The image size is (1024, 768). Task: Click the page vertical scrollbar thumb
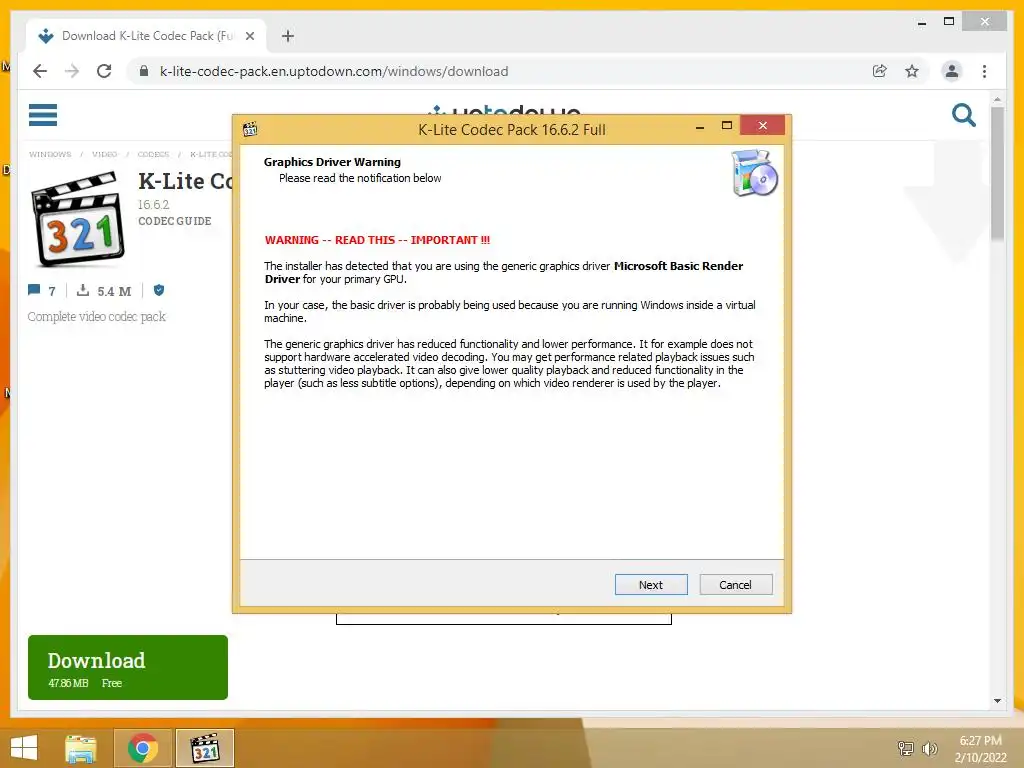point(997,173)
